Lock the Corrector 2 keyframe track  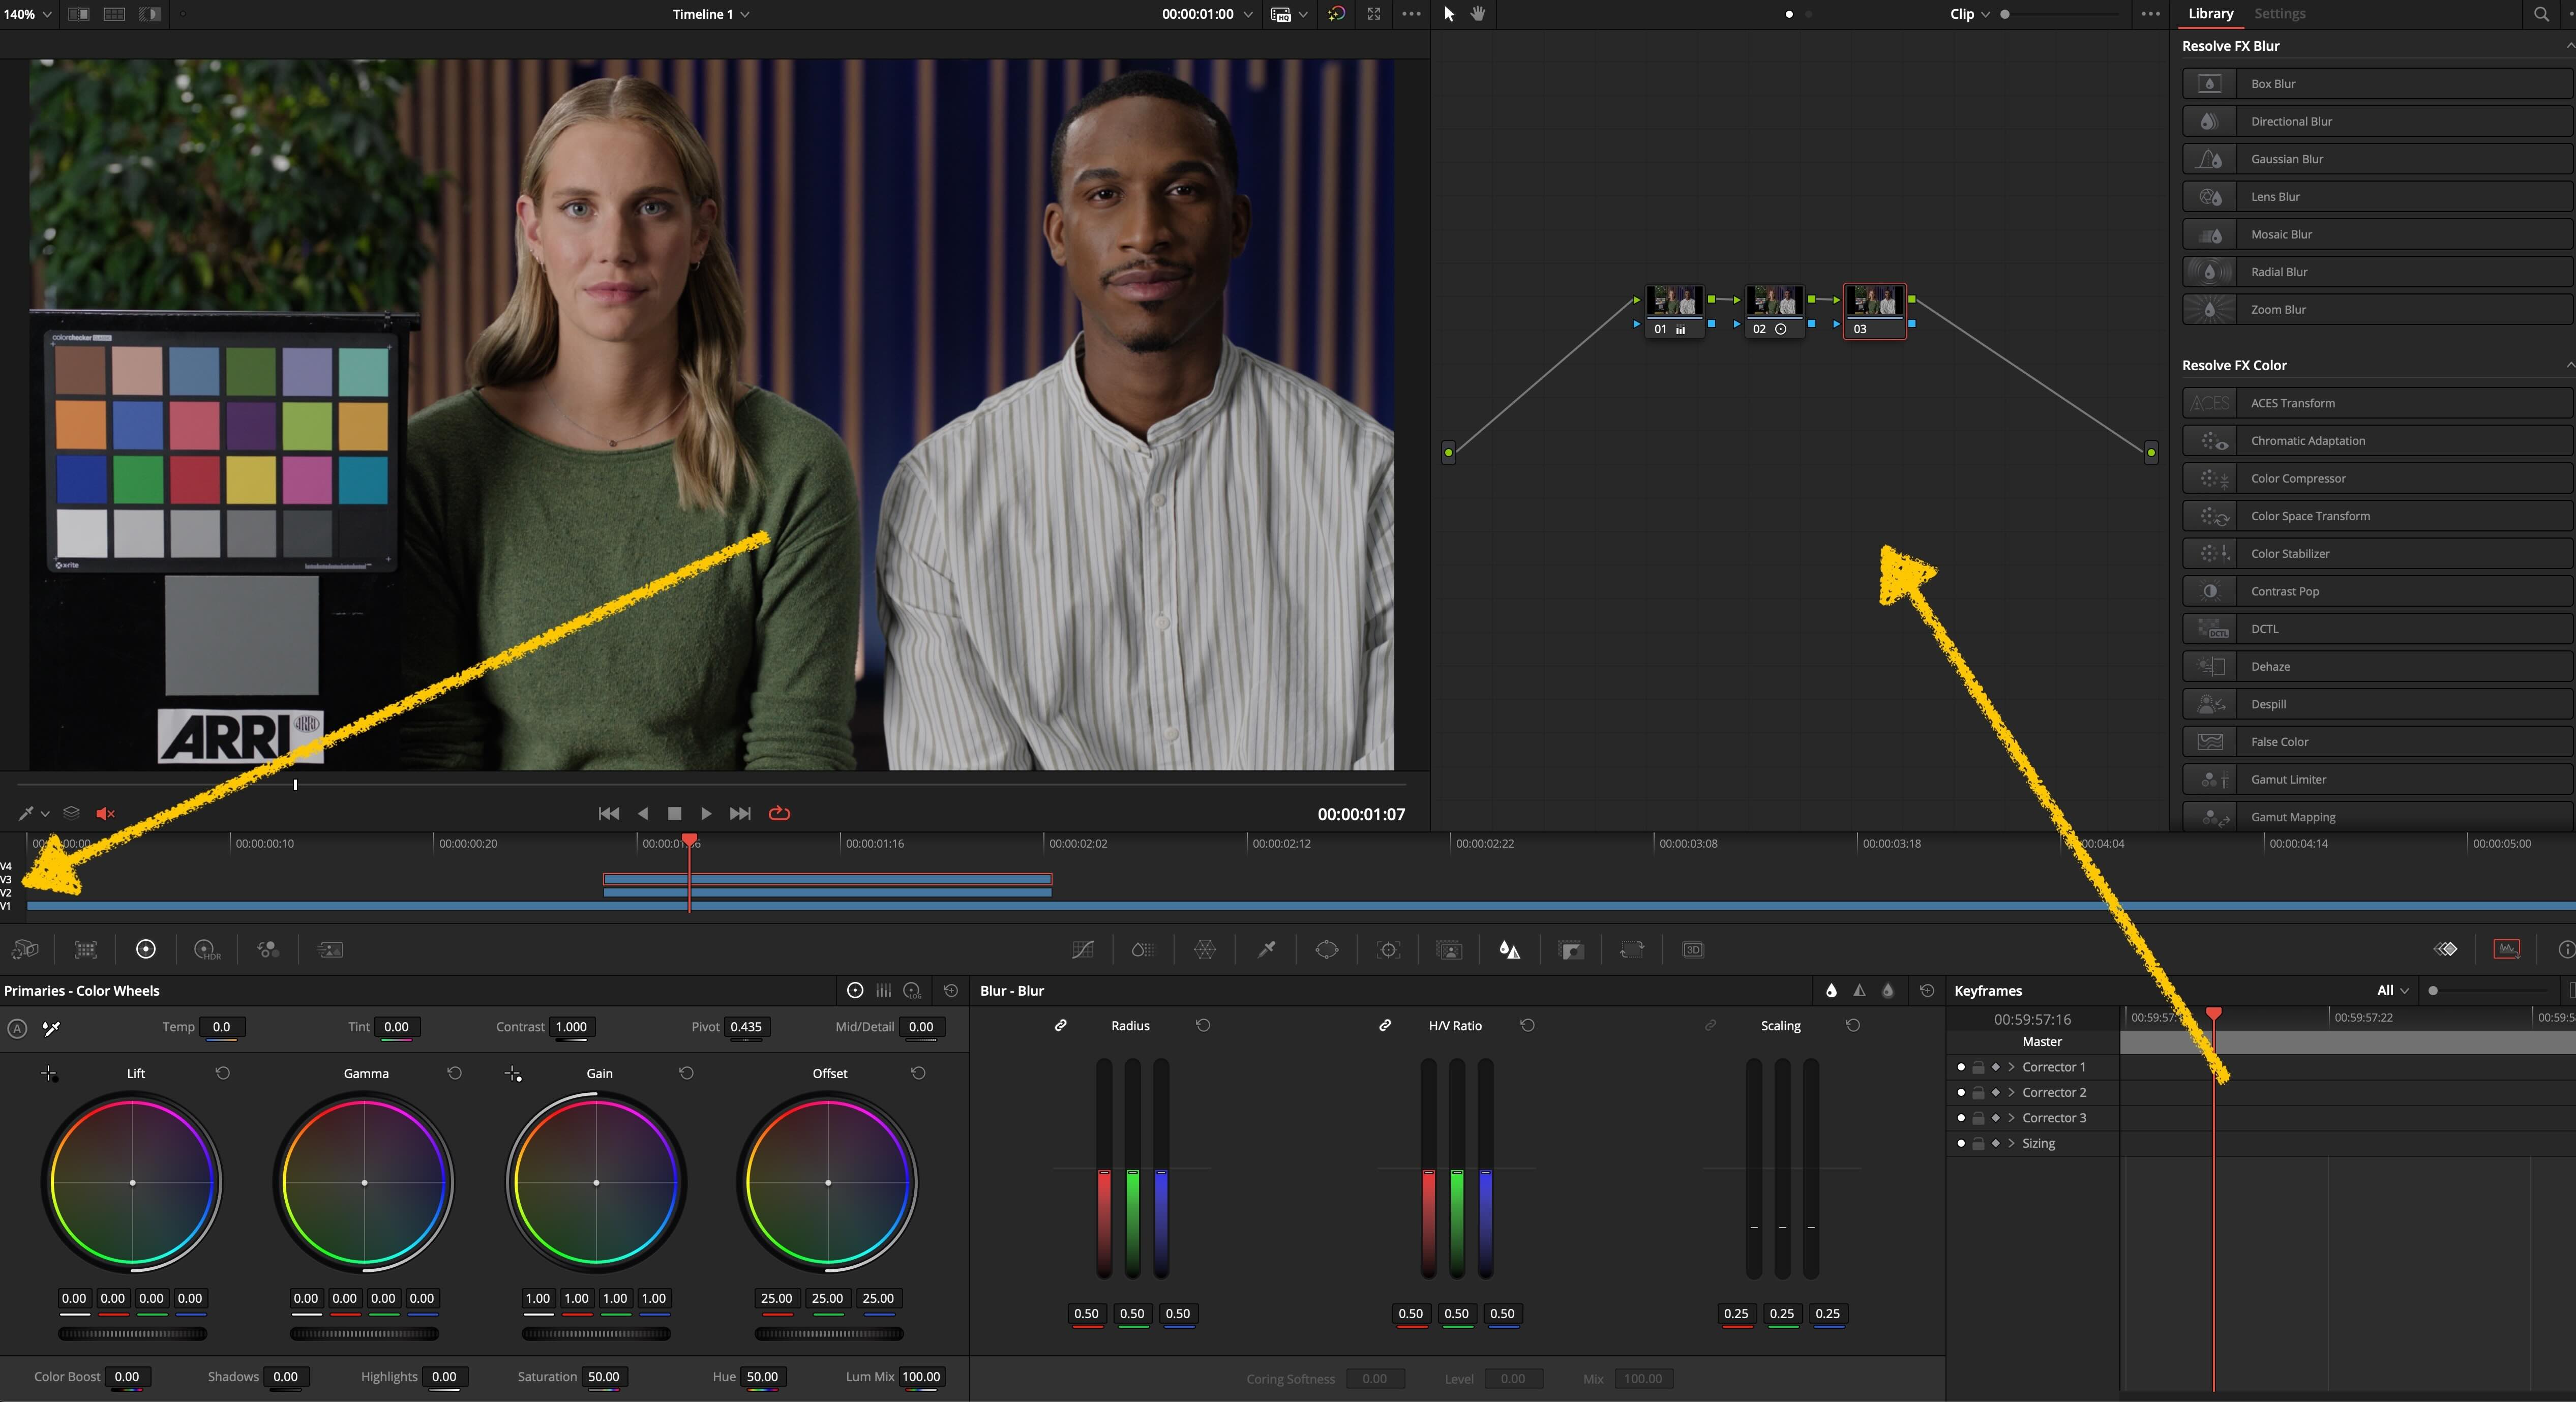[x=1978, y=1092]
